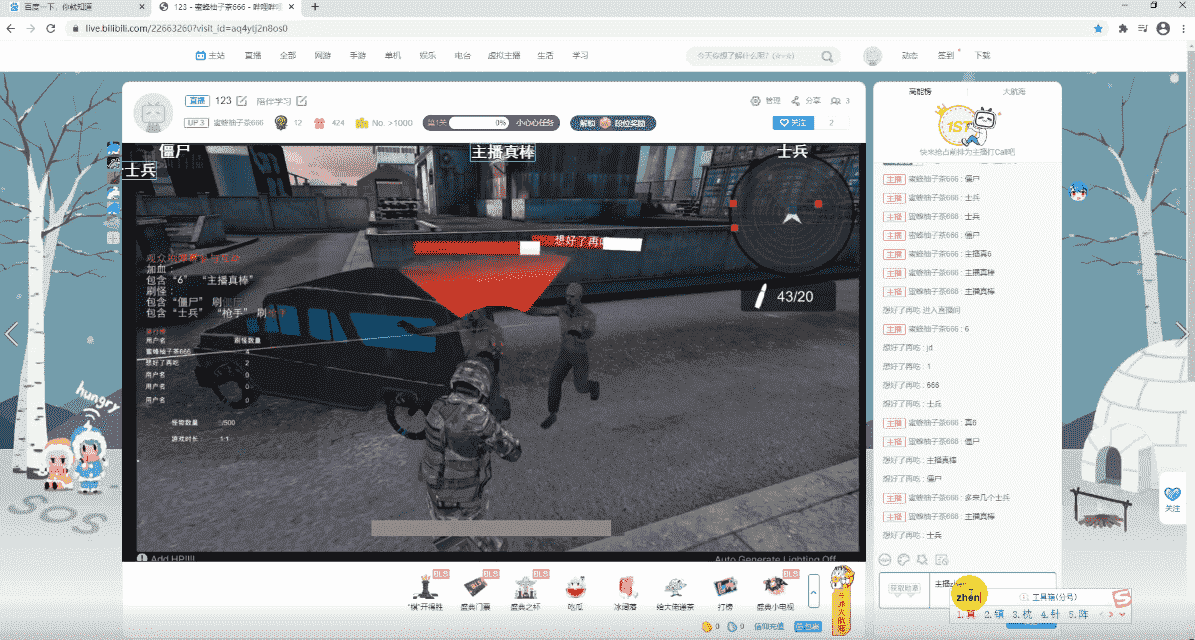Choose IME candidate 2 镇
This screenshot has width=1195, height=640.
(x=995, y=614)
